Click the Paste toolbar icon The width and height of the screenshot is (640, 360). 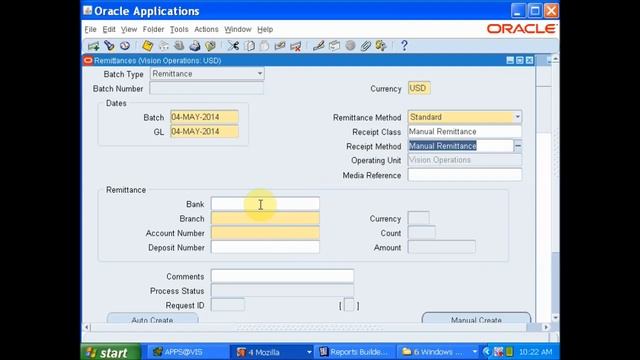point(264,46)
